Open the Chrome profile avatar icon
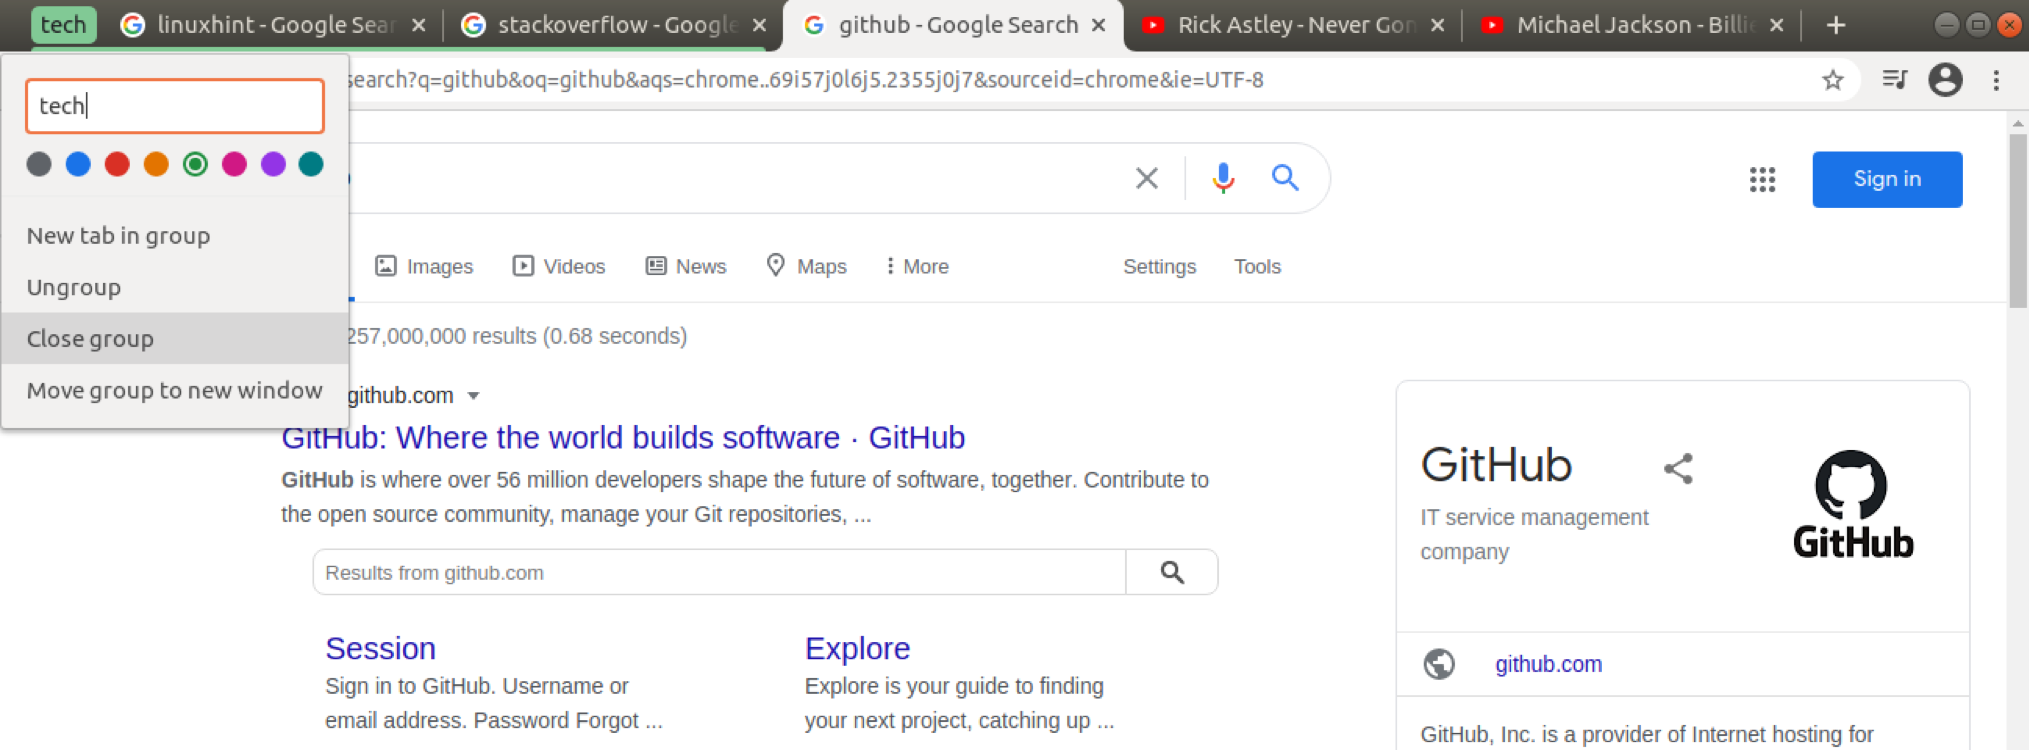Viewport: 2029px width, 750px height. click(1945, 80)
